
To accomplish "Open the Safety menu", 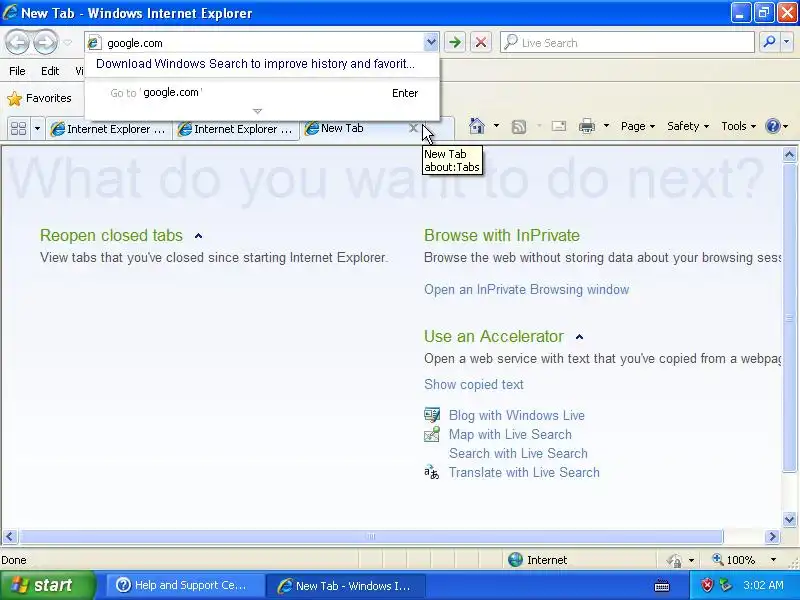I will pyautogui.click(x=688, y=126).
